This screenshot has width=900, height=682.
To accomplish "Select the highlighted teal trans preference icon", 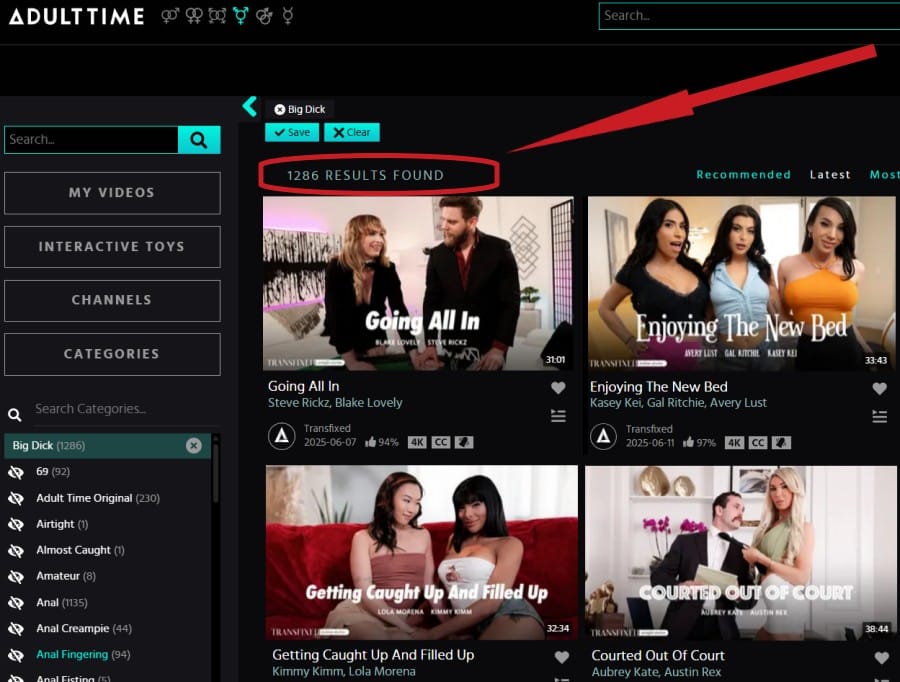I will [x=240, y=16].
